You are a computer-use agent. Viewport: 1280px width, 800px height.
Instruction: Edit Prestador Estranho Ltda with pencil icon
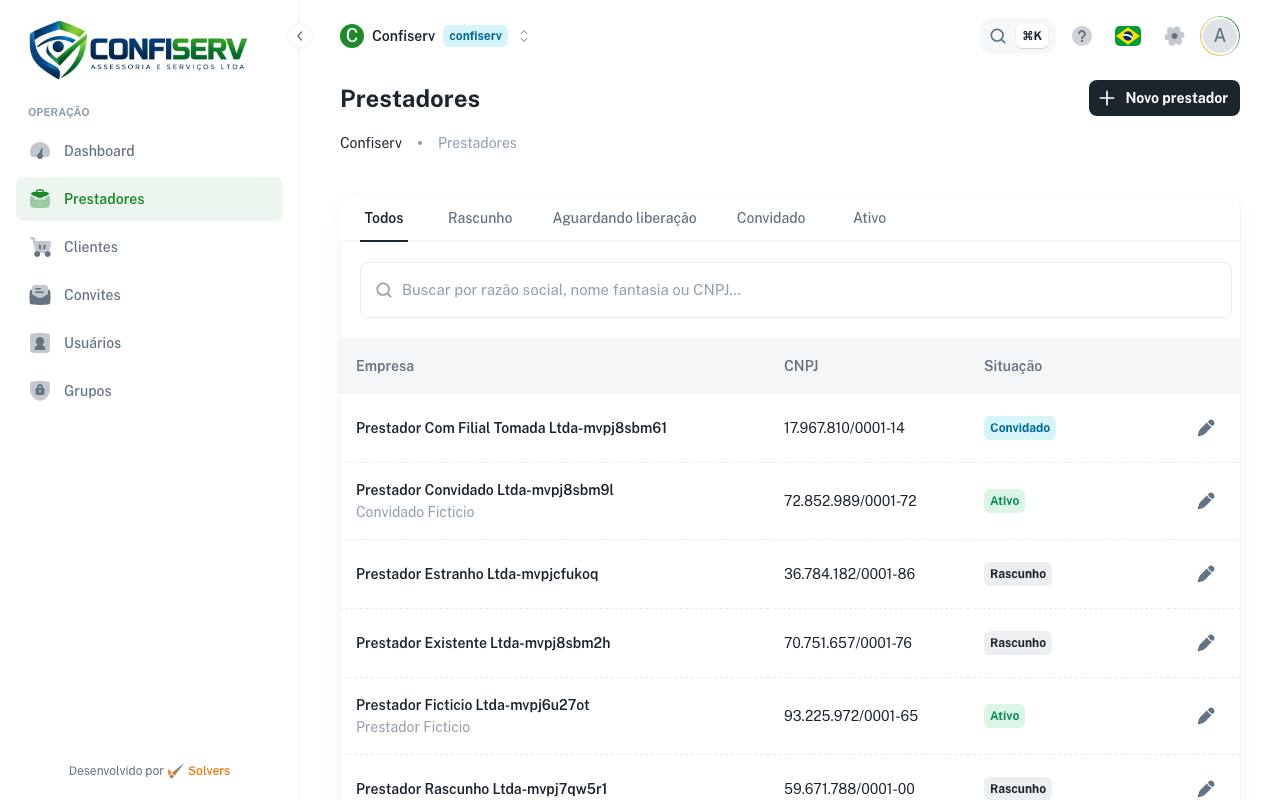(x=1206, y=574)
